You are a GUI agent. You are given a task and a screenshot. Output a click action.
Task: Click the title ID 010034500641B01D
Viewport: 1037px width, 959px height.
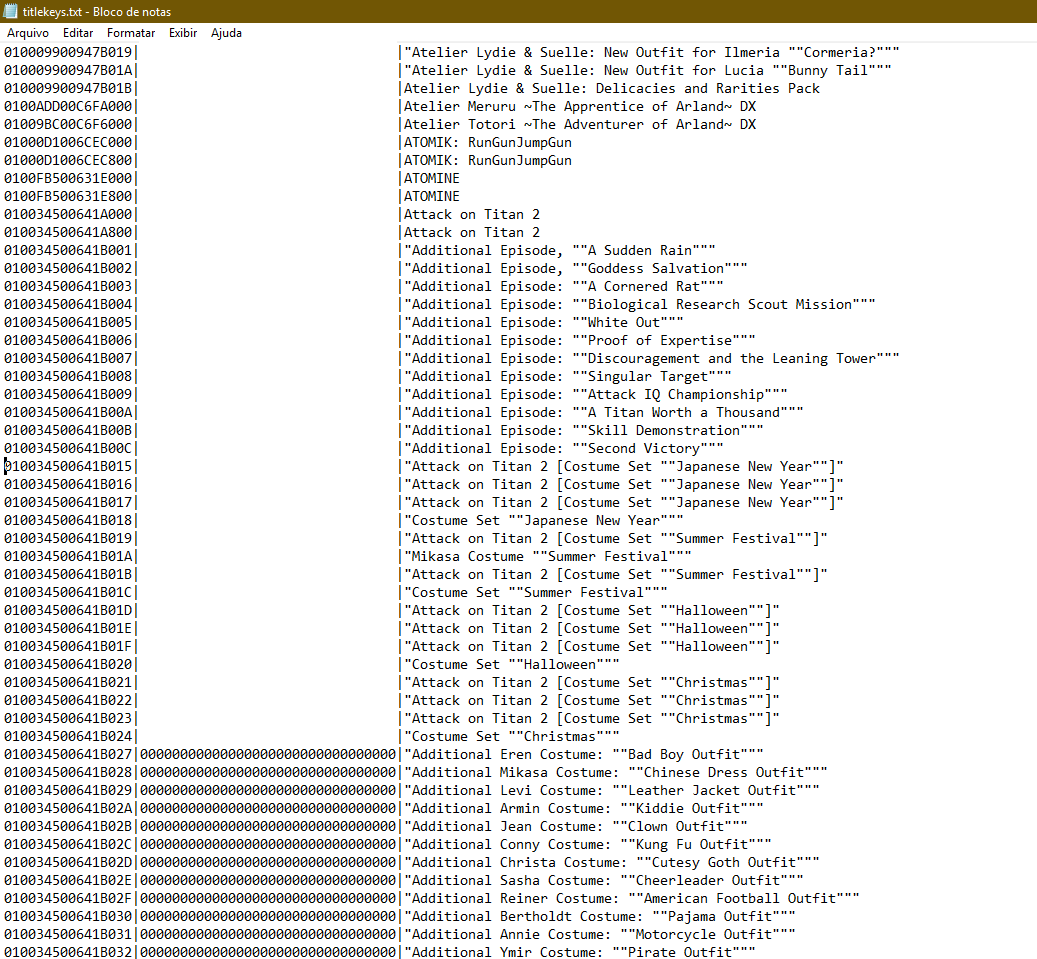[68, 610]
